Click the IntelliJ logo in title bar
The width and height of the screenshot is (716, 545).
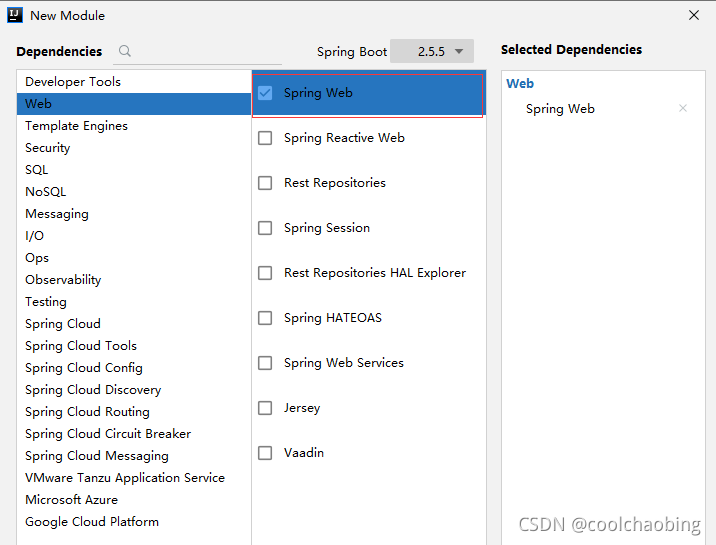(15, 15)
